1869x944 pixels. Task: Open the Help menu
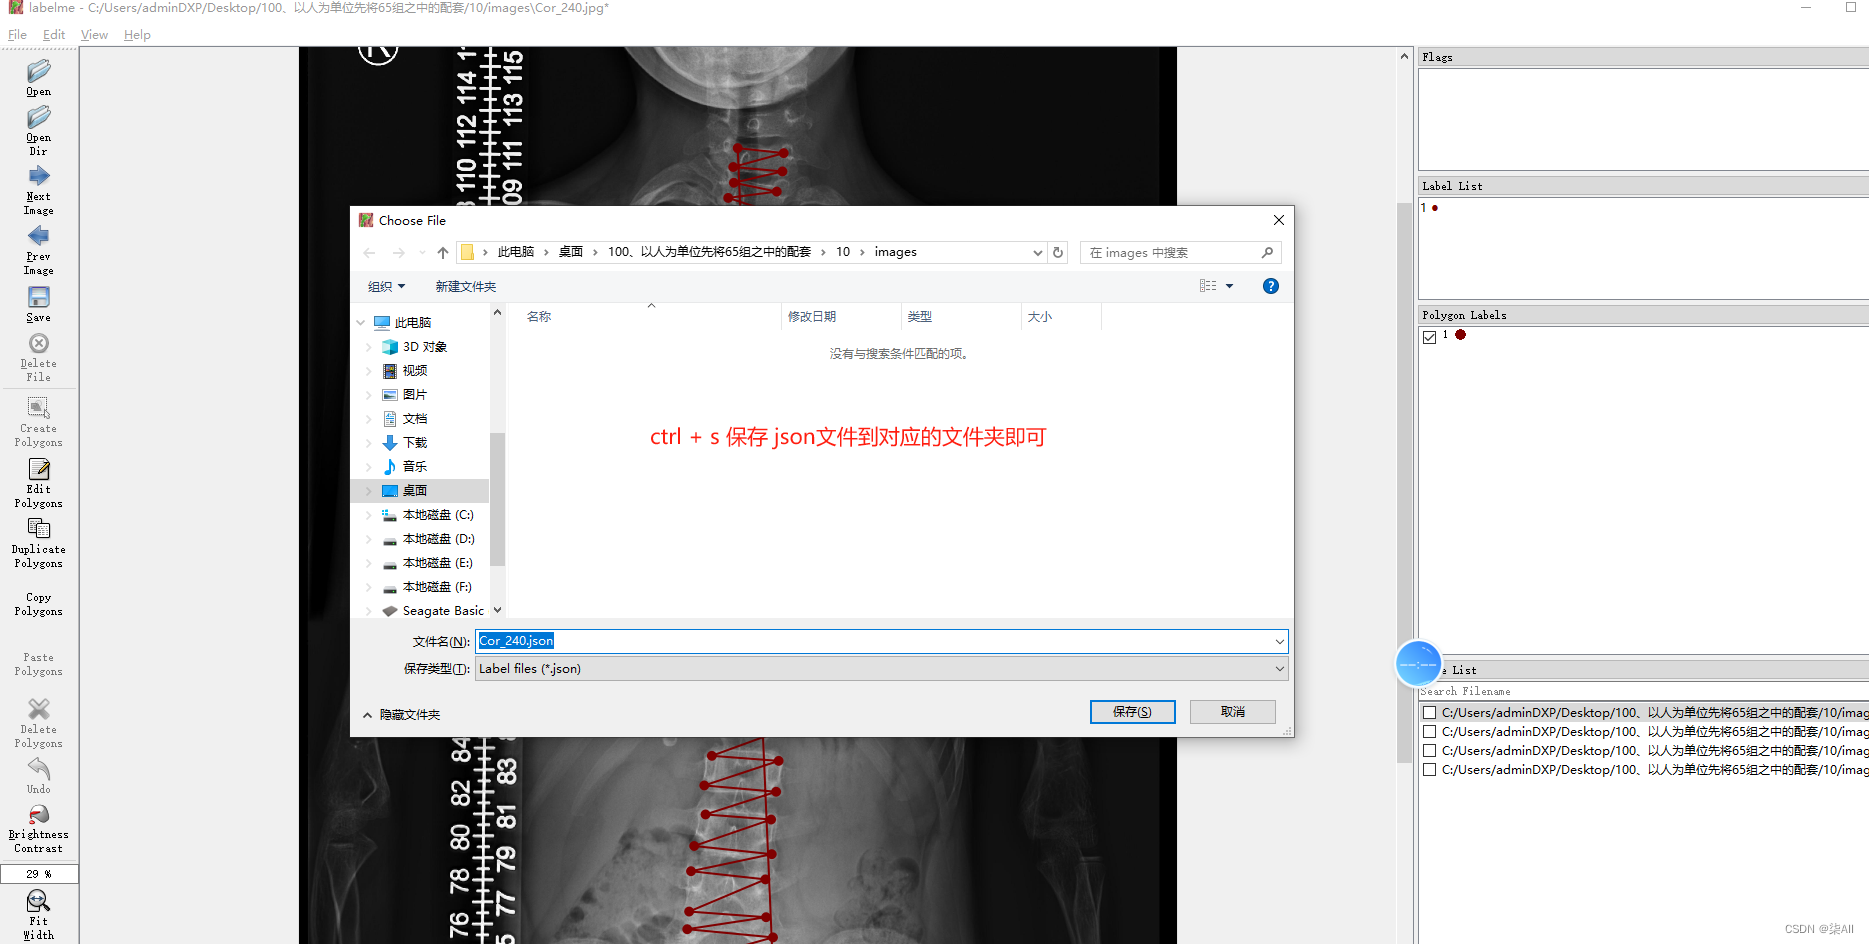tap(137, 35)
